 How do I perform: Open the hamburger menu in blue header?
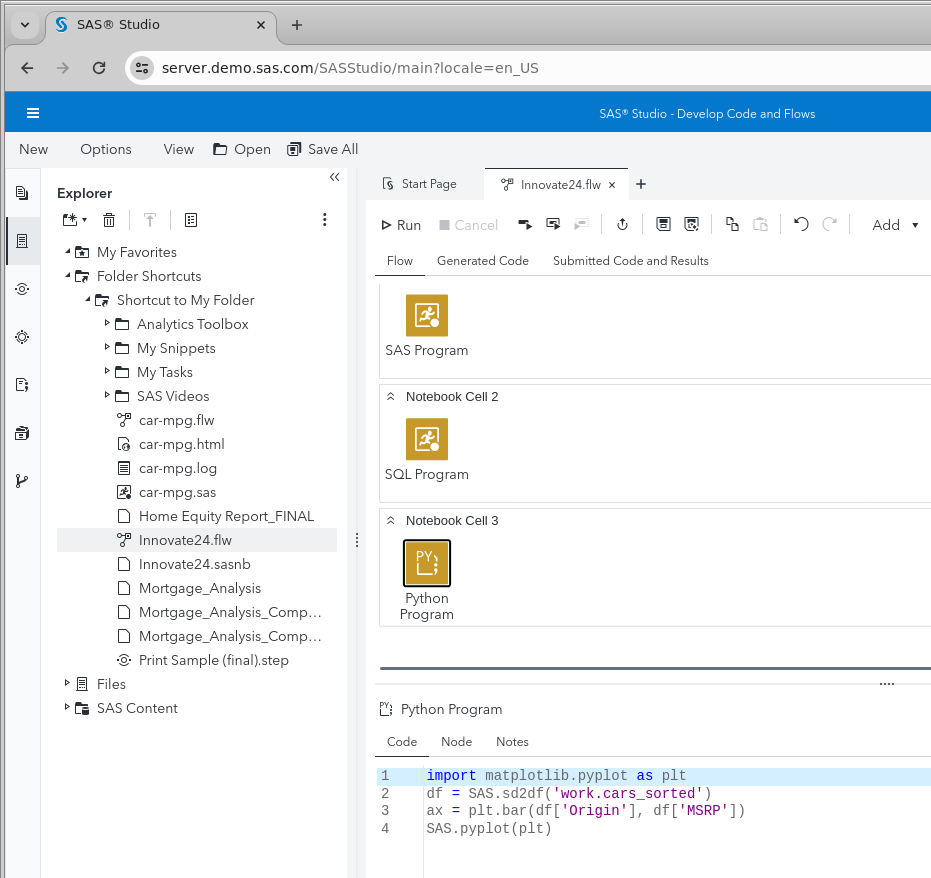pyautogui.click(x=33, y=113)
